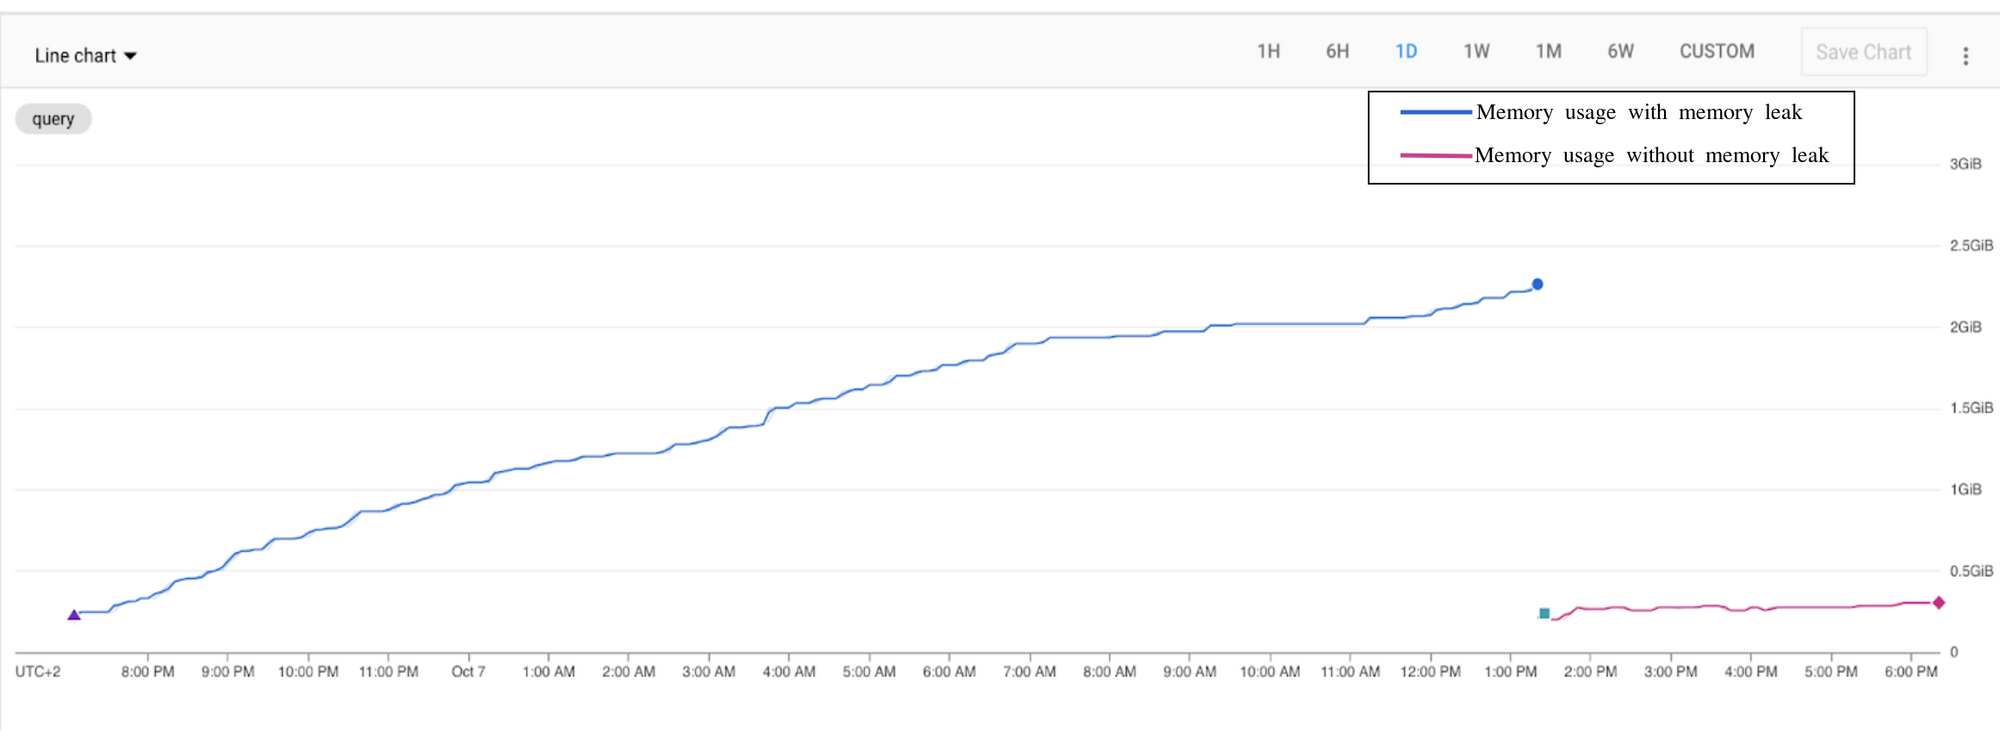Viewport: 2000px width, 755px height.
Task: Select the 1D time range
Action: [x=1406, y=52]
